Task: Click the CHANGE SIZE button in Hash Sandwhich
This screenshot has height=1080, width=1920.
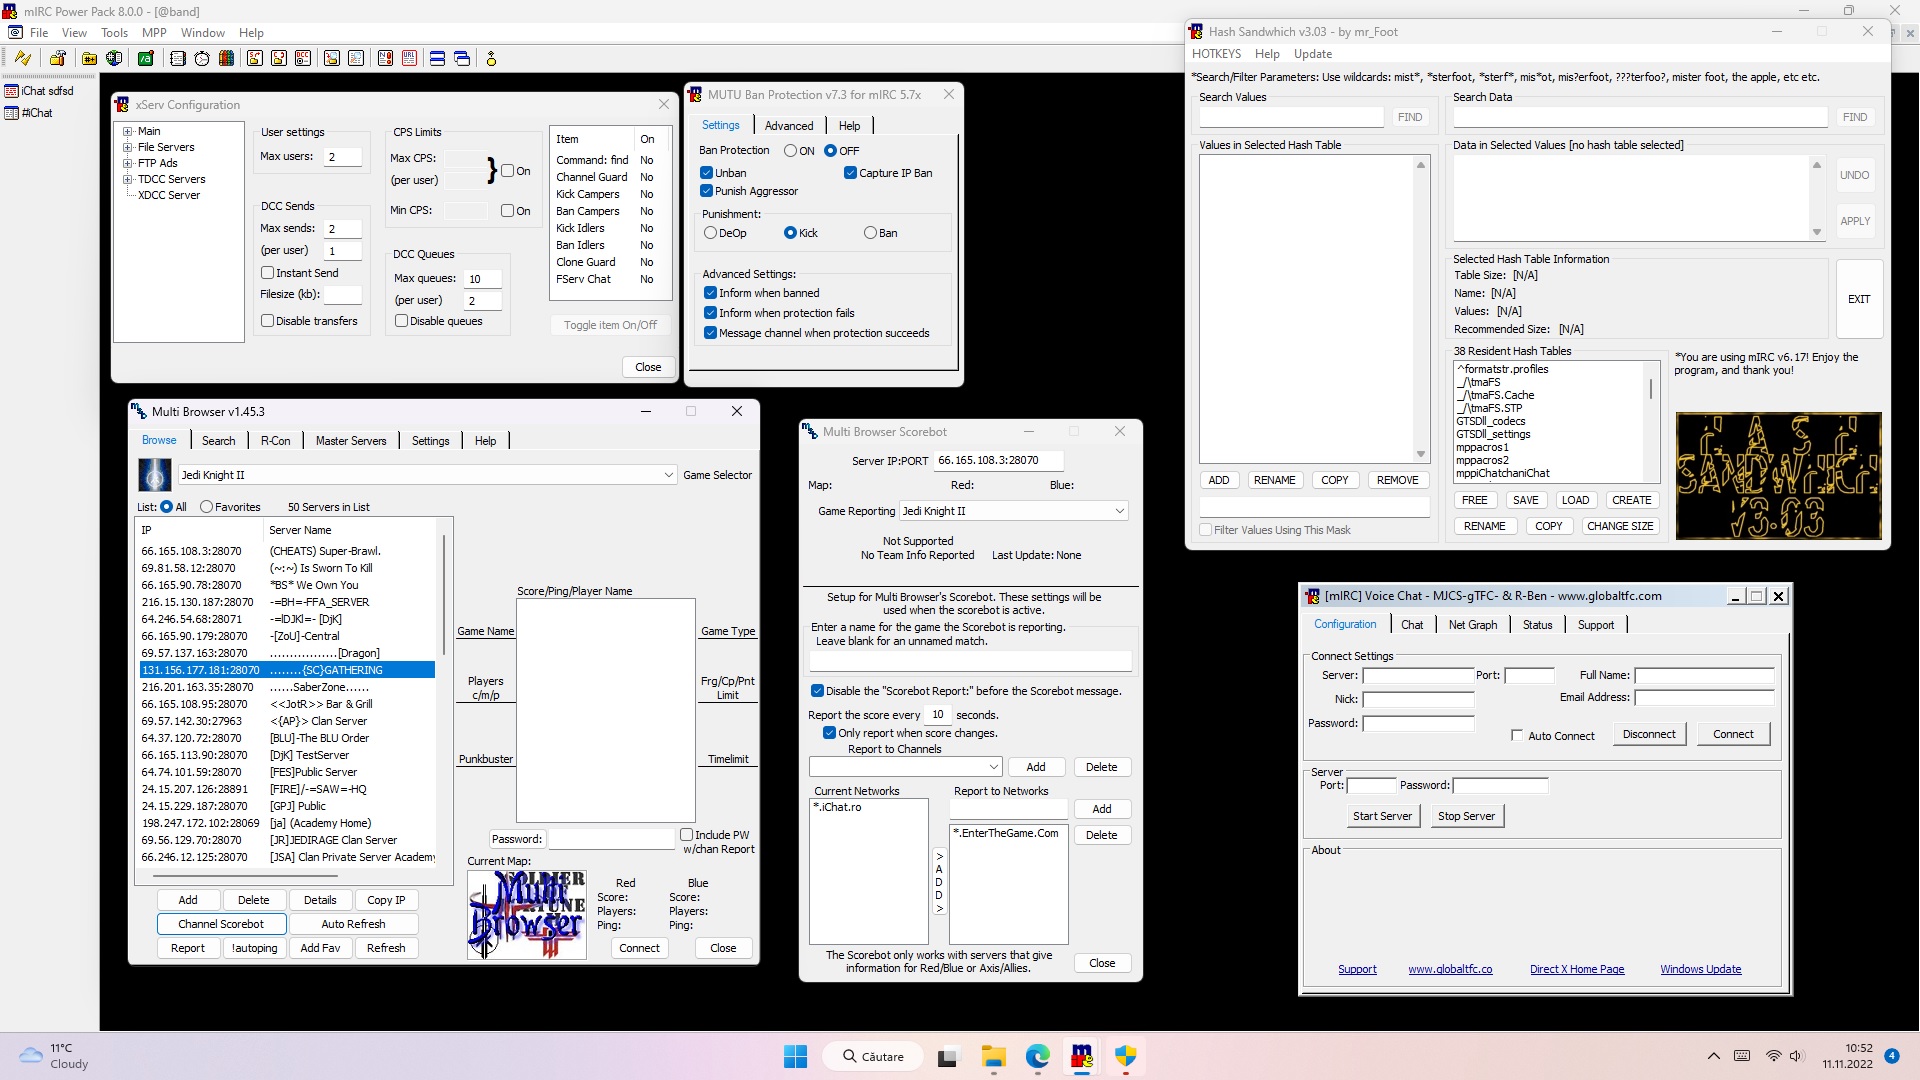Action: (1620, 526)
